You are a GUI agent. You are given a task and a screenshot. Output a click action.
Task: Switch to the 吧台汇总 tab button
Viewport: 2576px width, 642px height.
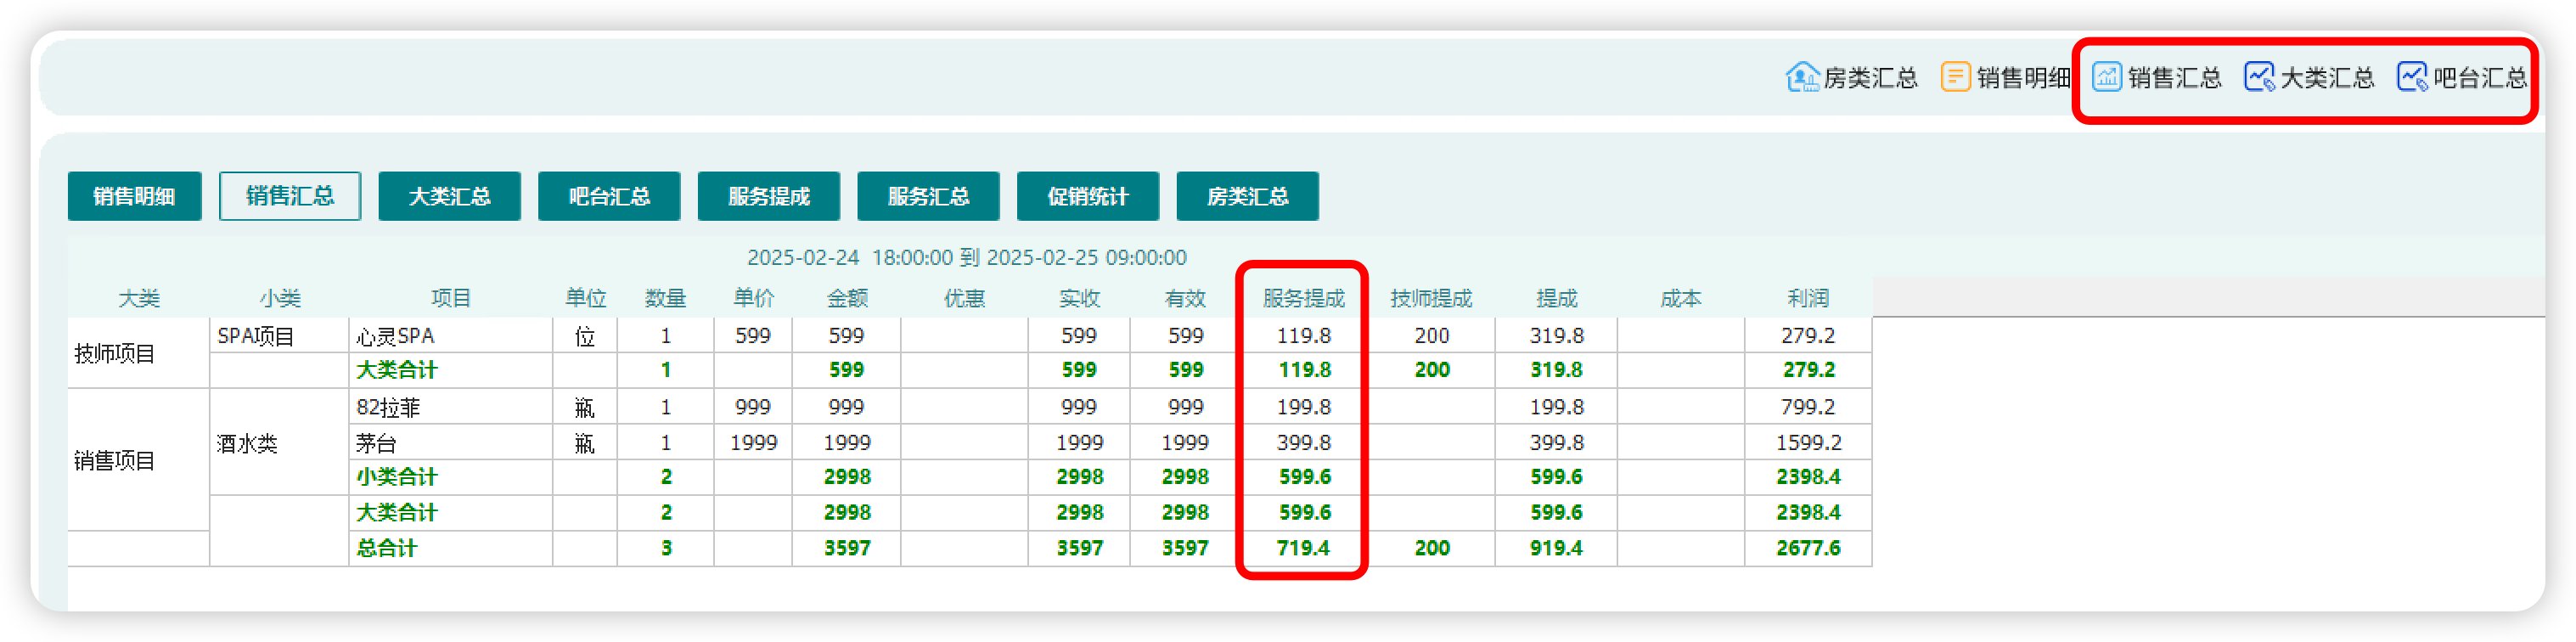pos(609,196)
